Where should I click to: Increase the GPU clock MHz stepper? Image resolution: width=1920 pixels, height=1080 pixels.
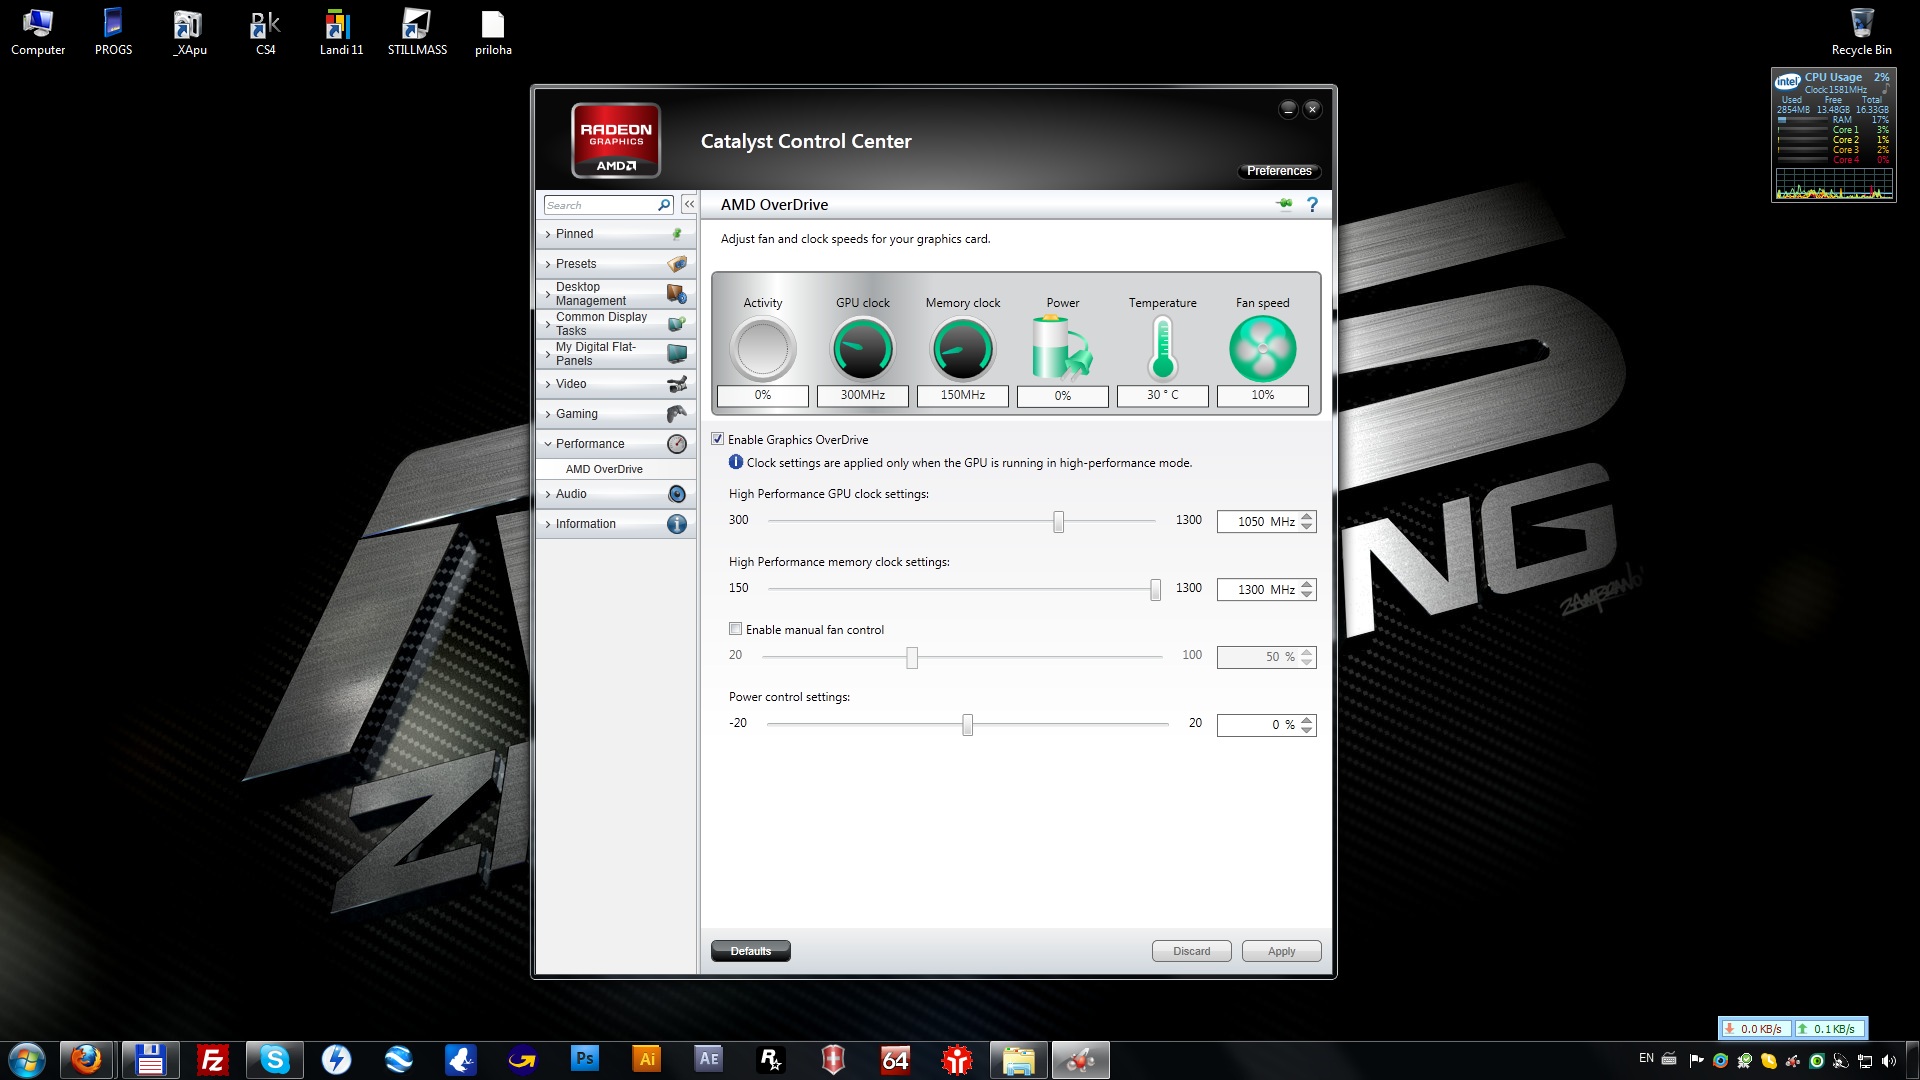pyautogui.click(x=1307, y=517)
